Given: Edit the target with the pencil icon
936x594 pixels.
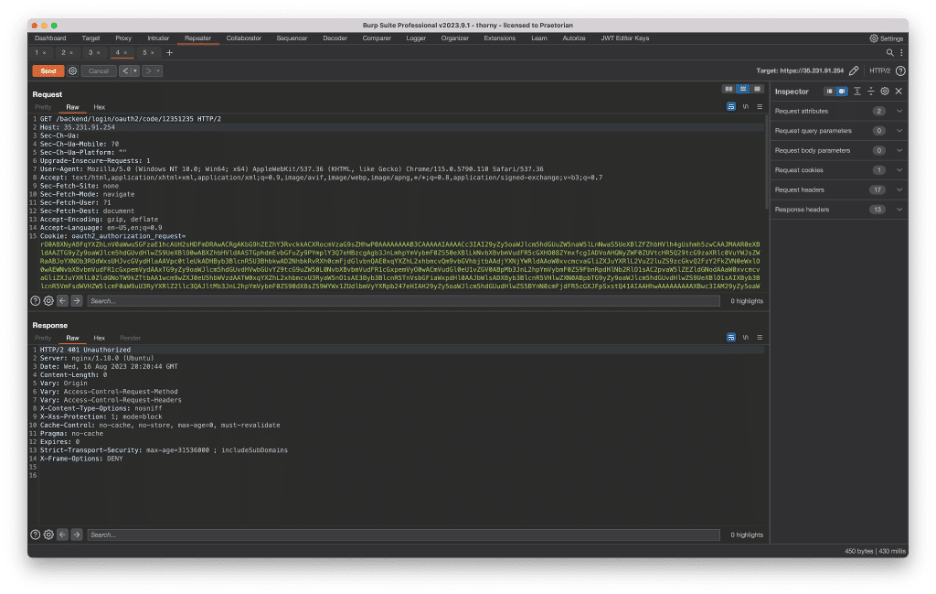Looking at the screenshot, I should coord(854,71).
